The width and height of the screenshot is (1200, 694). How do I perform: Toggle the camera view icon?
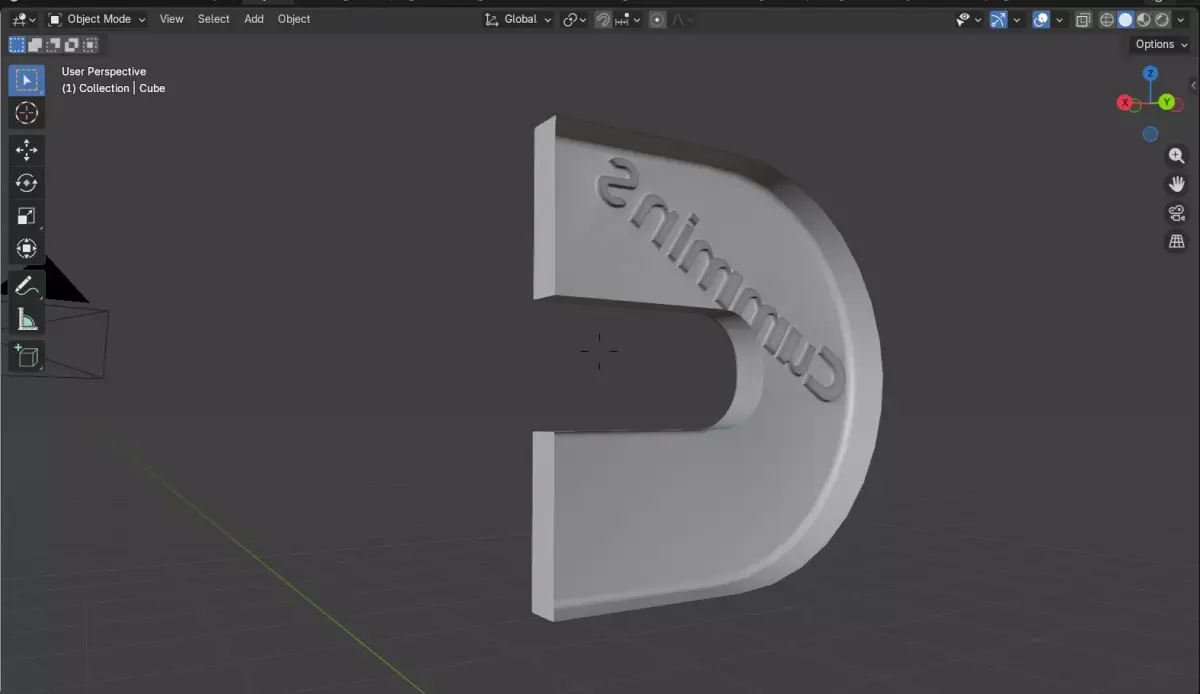(1177, 213)
